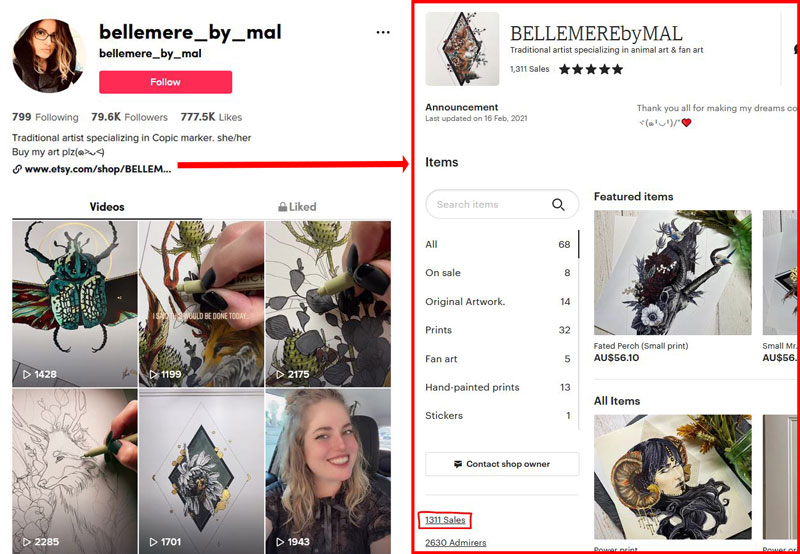Open the www.etsy.com/shop link
Viewport: 800px width, 554px height.
click(x=97, y=169)
